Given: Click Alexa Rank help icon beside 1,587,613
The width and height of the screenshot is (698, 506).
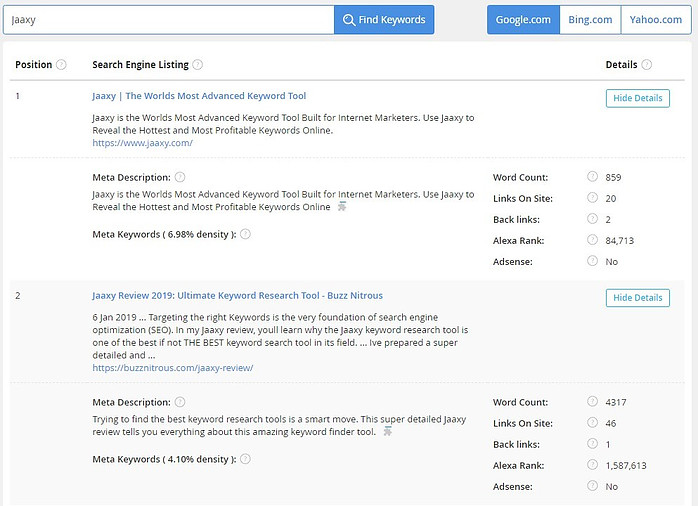Looking at the screenshot, I should (x=592, y=465).
